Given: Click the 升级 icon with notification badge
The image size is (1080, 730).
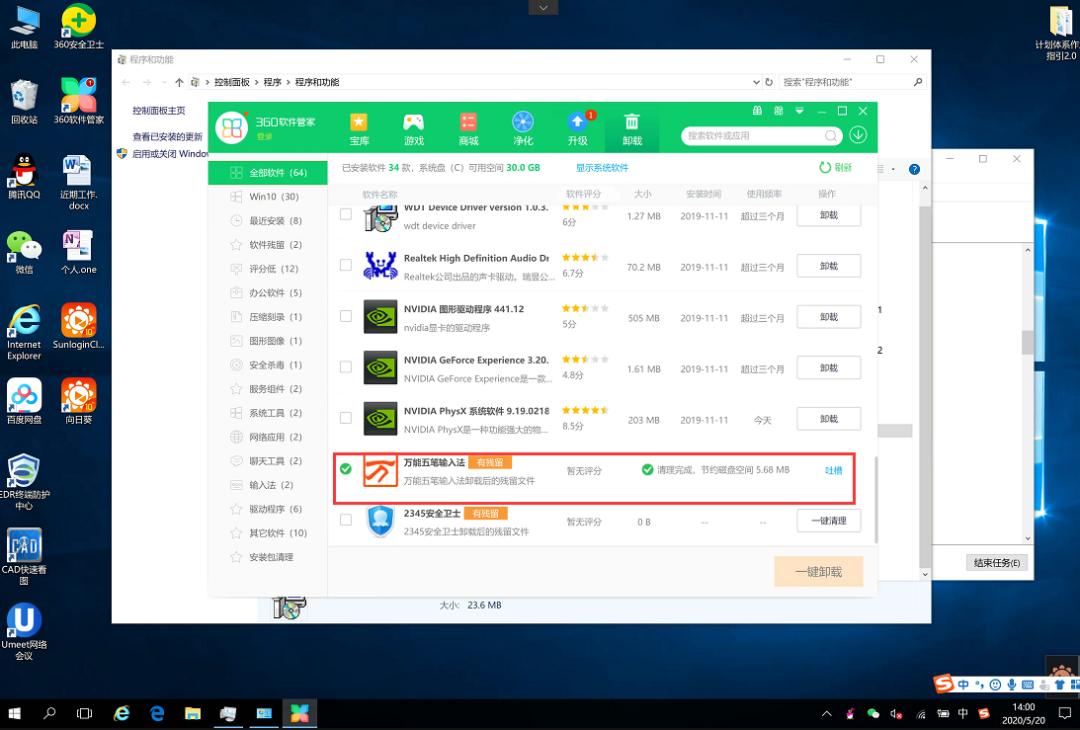Looking at the screenshot, I should pos(578,121).
